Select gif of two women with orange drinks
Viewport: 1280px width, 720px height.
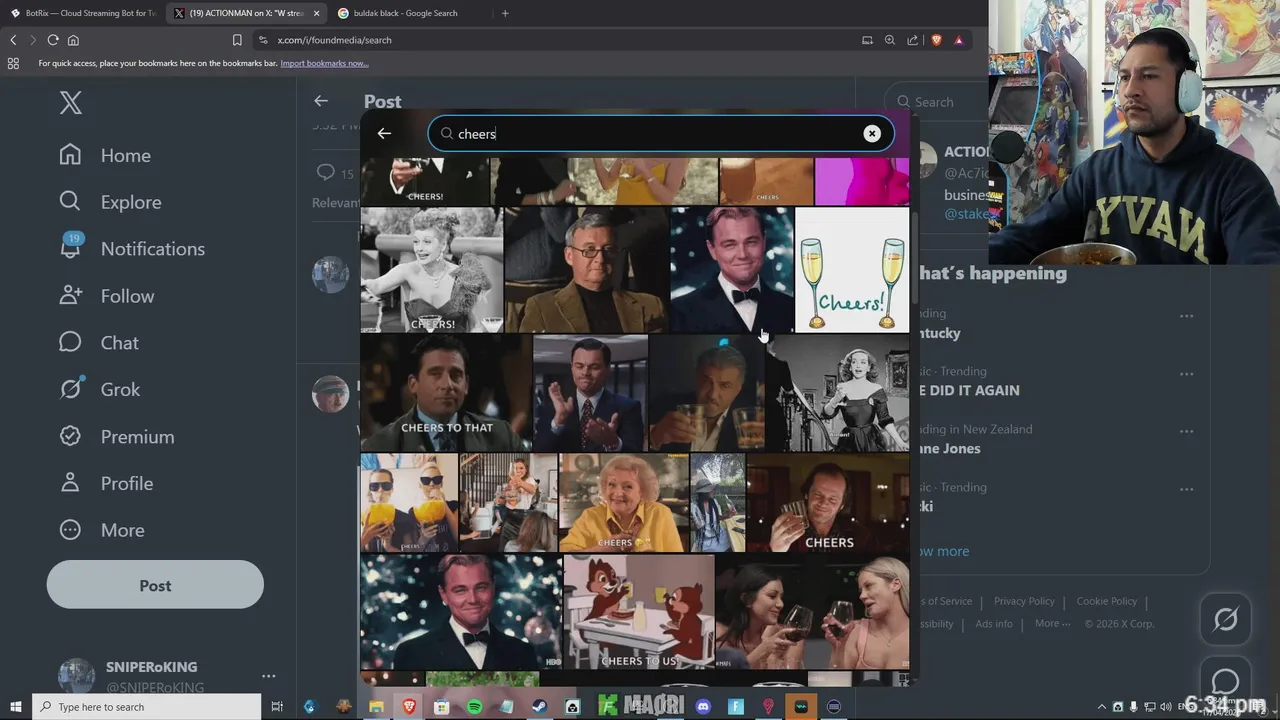409,503
